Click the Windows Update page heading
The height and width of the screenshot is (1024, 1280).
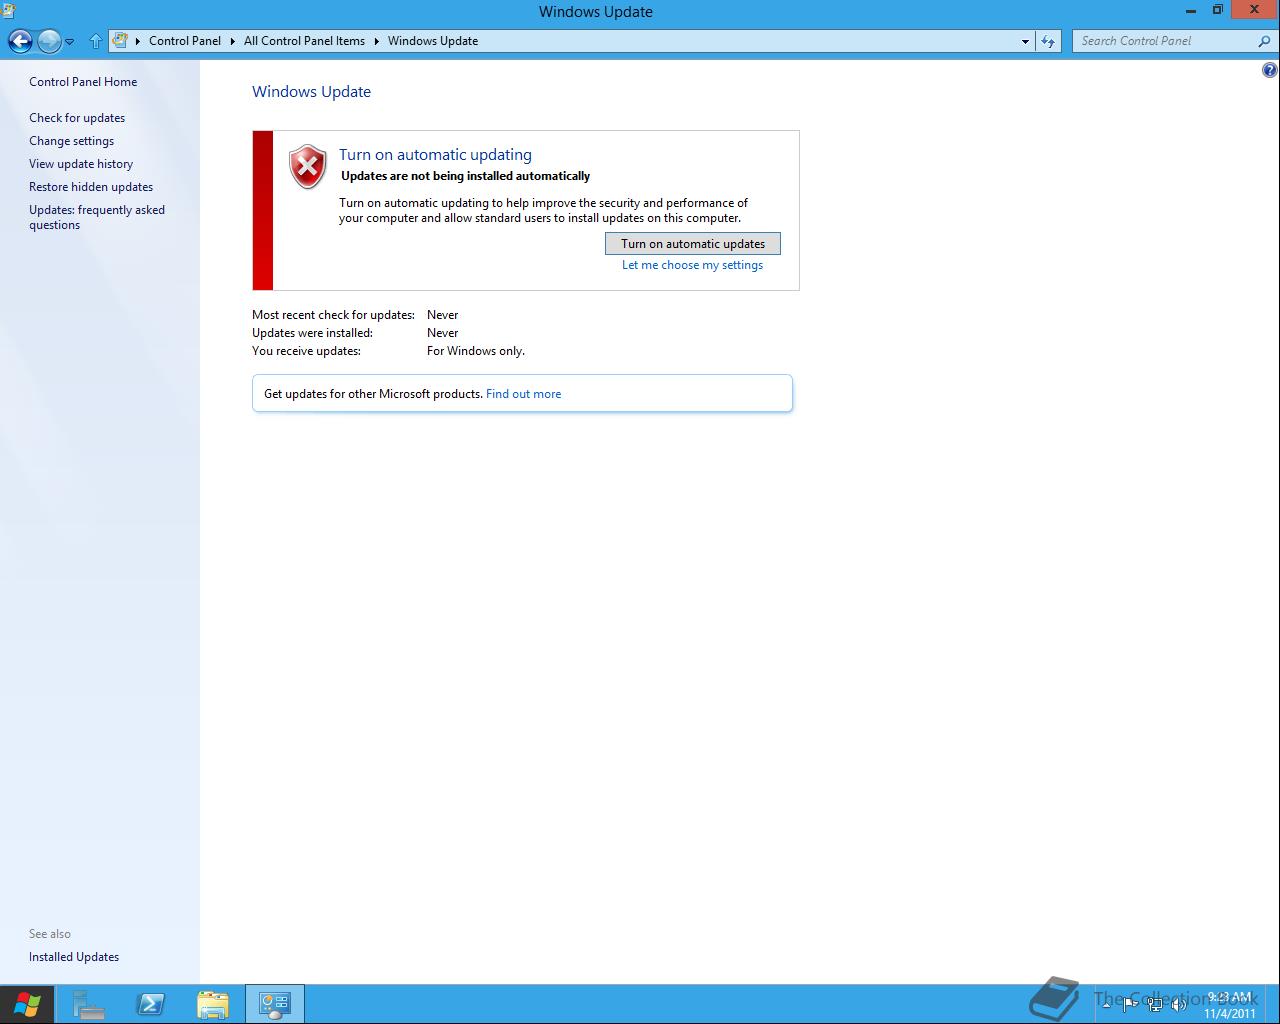coord(311,91)
